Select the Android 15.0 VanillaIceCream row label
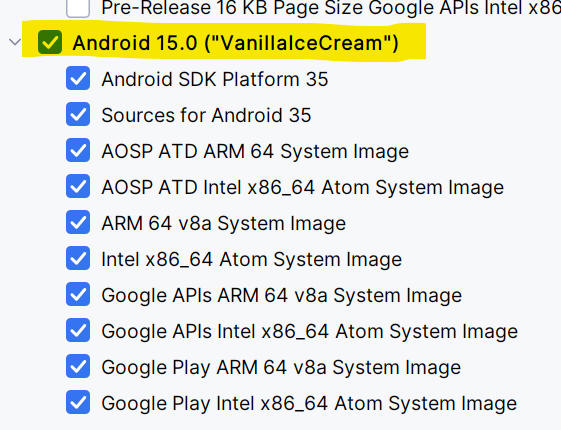 coord(235,43)
